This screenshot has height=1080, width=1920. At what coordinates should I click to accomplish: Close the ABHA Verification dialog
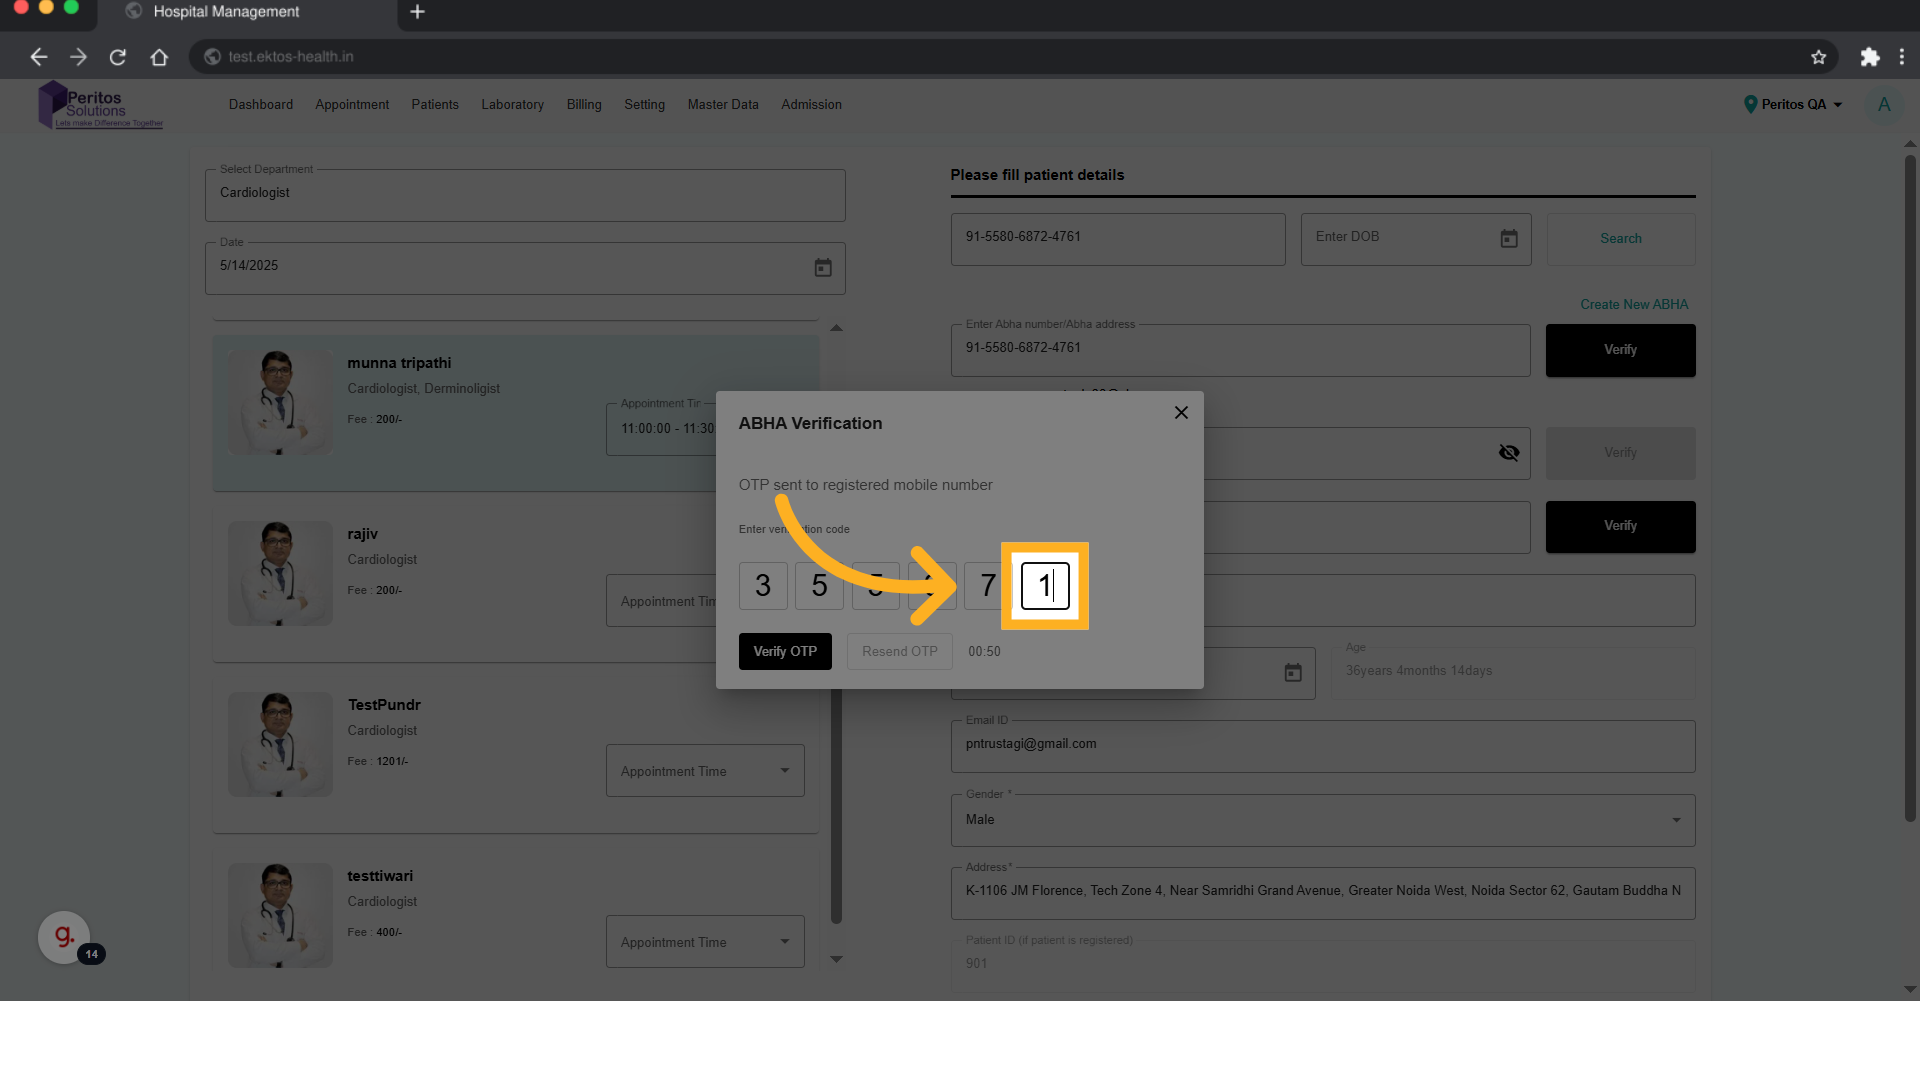pos(1181,413)
